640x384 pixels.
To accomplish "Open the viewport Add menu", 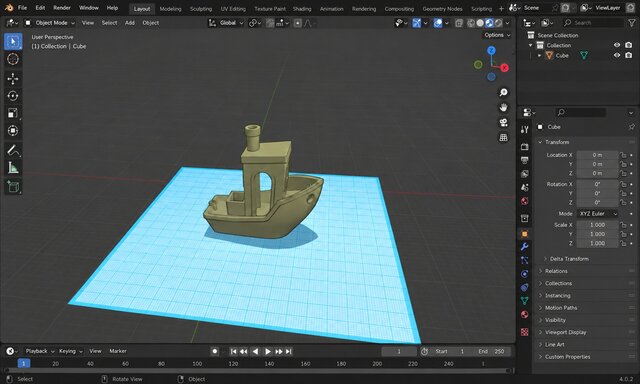I will (x=130, y=23).
